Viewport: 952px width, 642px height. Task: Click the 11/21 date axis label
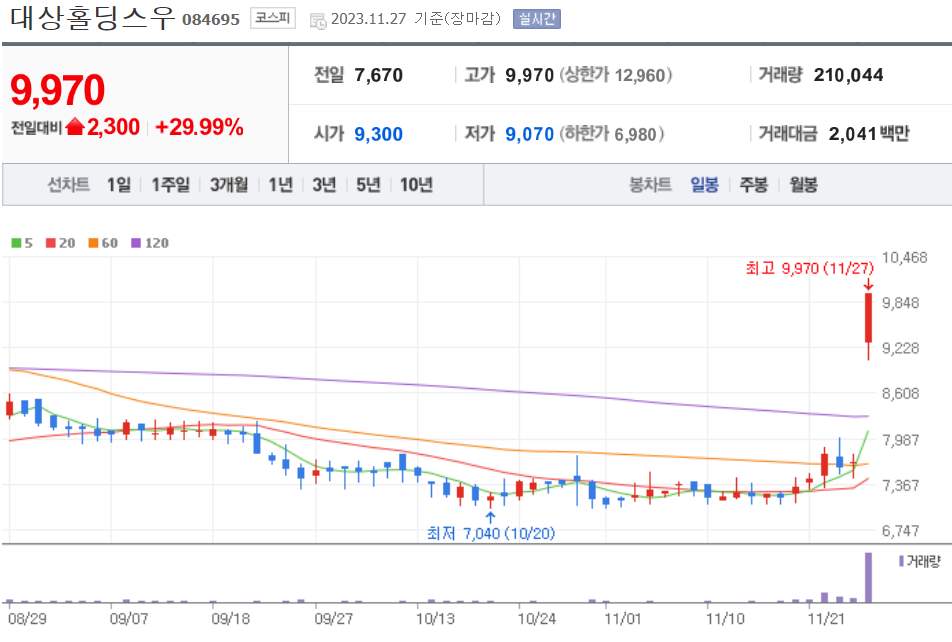pyautogui.click(x=826, y=619)
